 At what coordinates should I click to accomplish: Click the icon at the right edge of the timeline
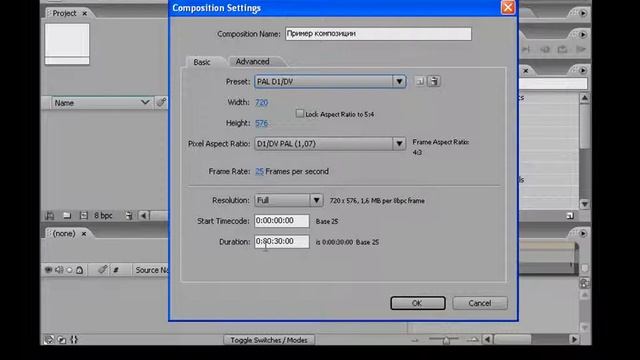584,283
